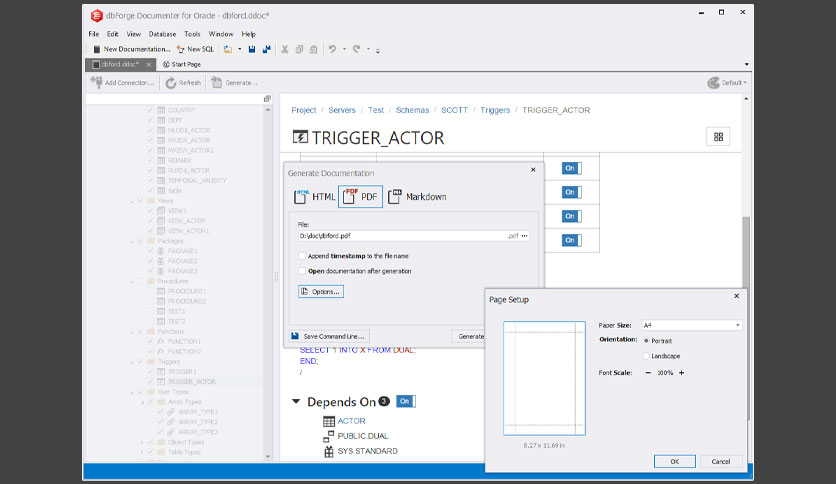Click Add Connection in the document toolbar
This screenshot has width=836, height=484.
pyautogui.click(x=122, y=83)
